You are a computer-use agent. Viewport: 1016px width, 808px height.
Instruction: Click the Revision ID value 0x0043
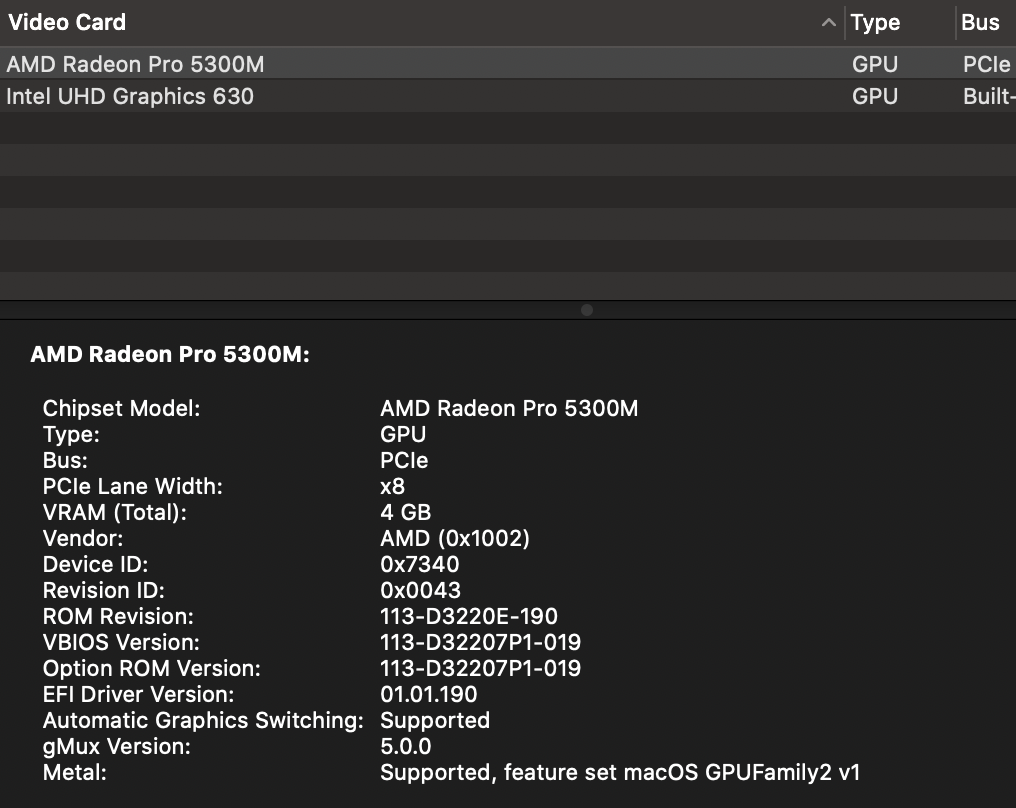[421, 590]
